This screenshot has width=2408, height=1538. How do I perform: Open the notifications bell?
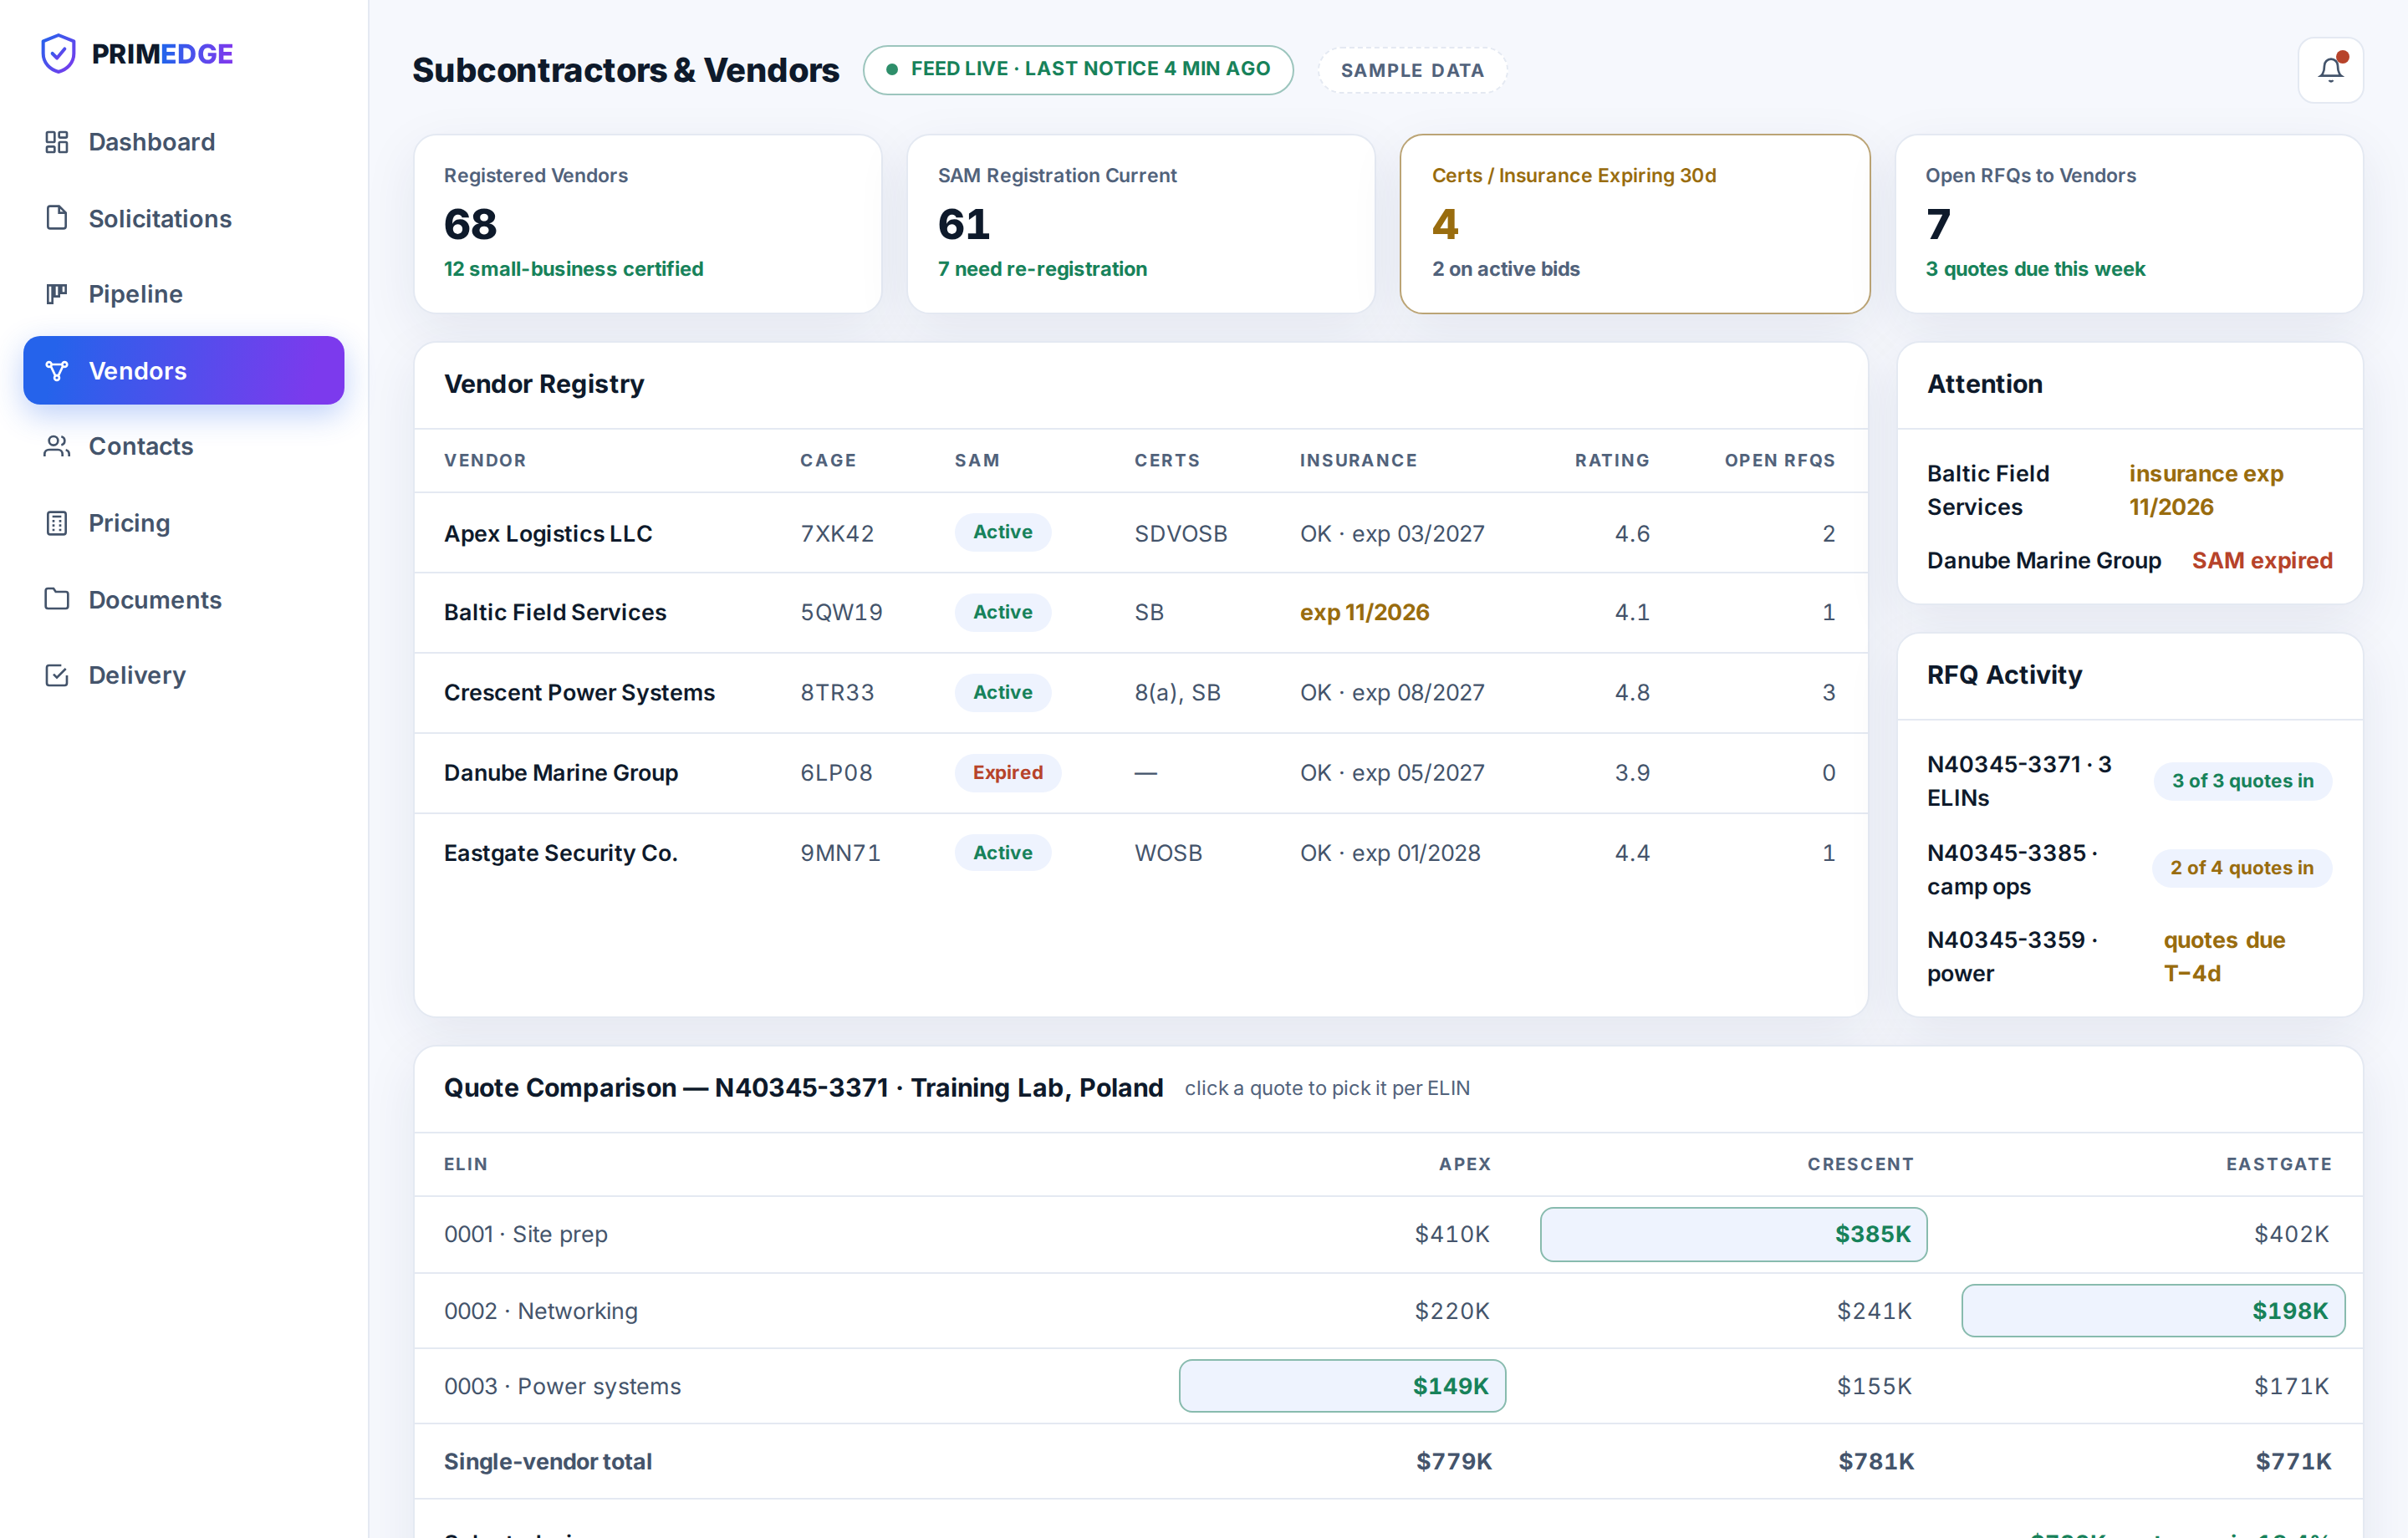2330,70
